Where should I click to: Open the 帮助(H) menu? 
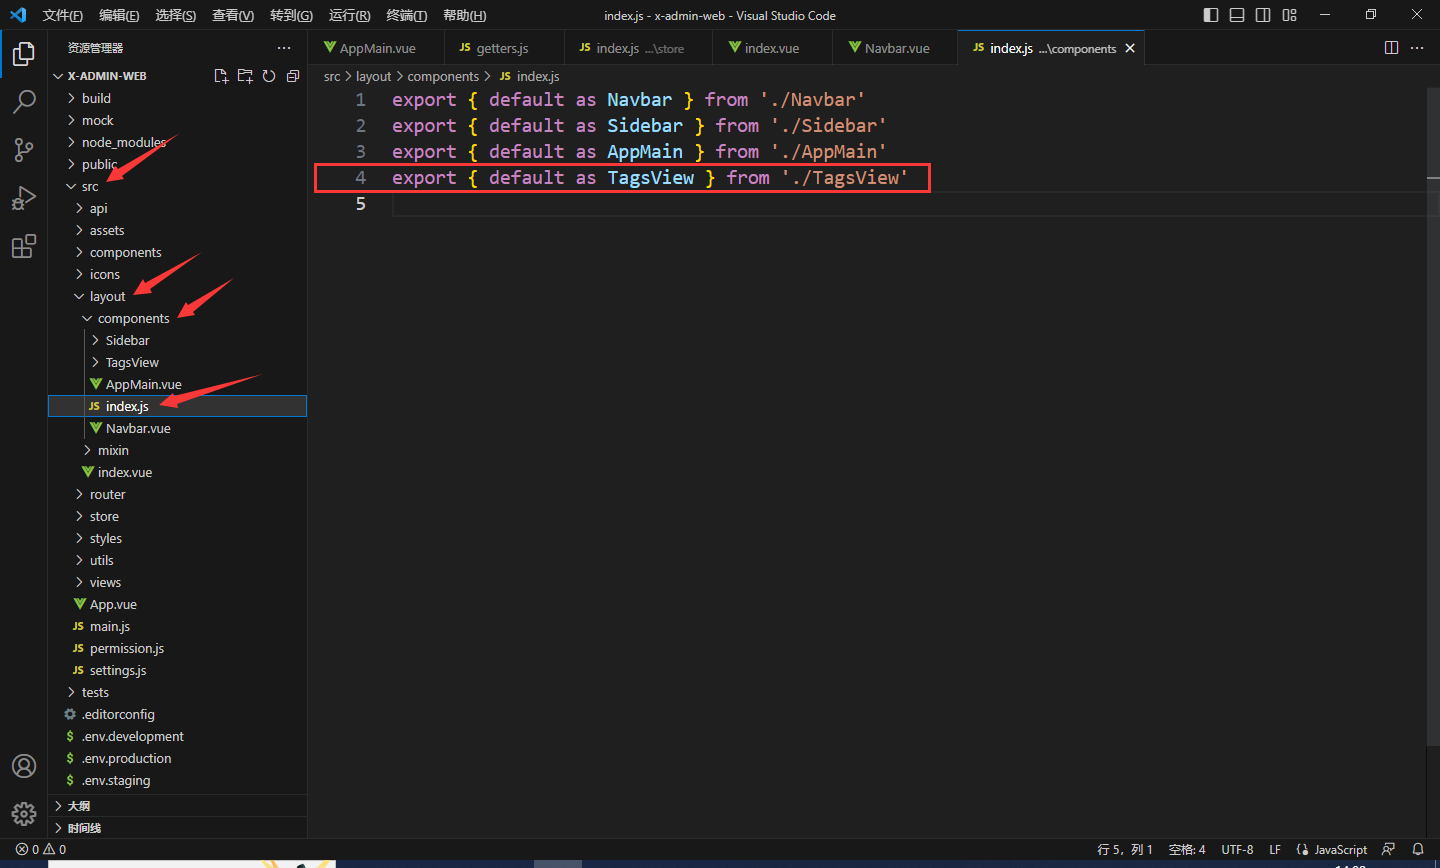tap(464, 15)
